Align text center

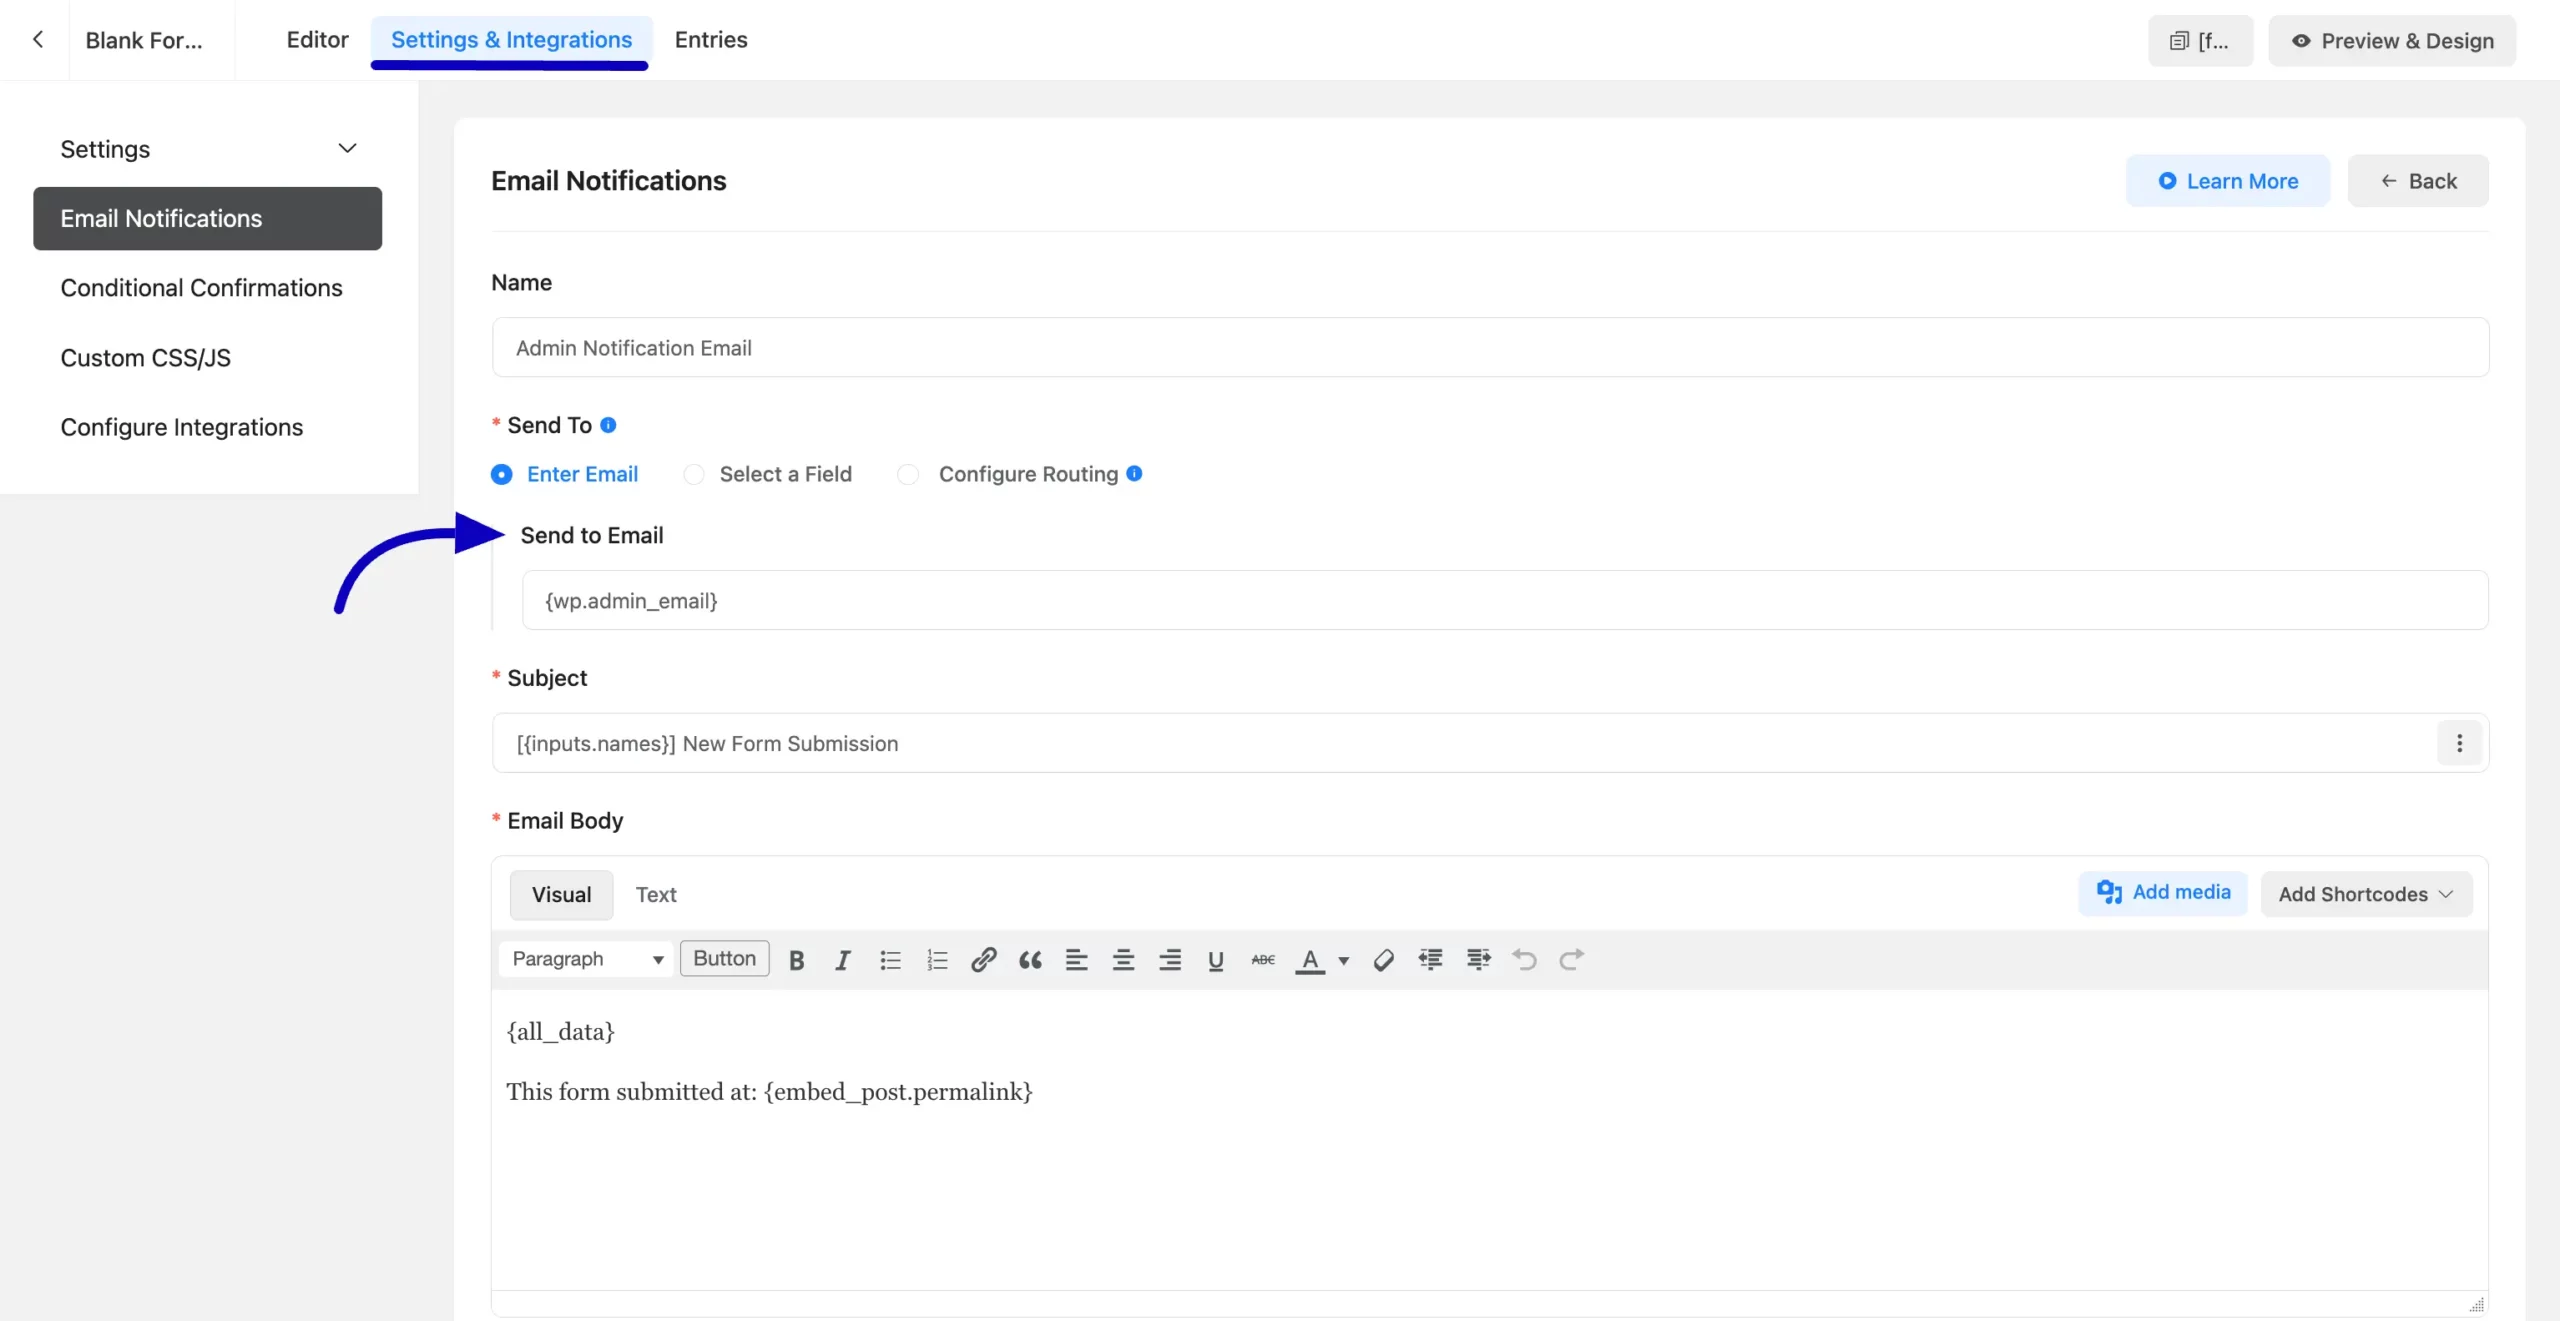[x=1123, y=960]
